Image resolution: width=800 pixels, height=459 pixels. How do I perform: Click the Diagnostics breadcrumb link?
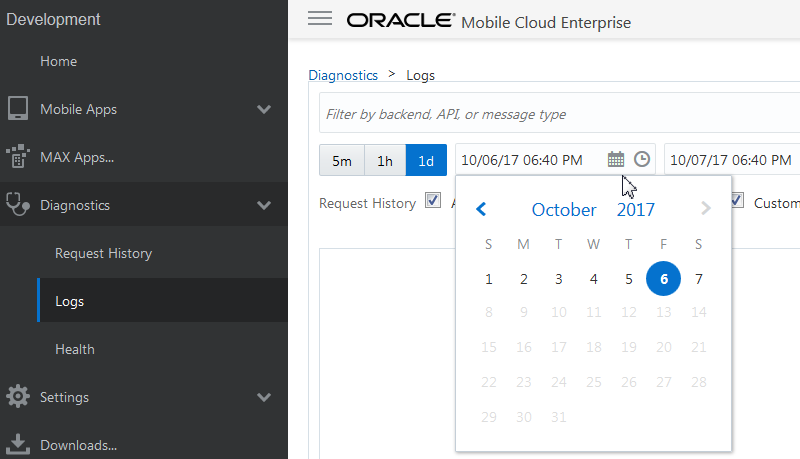click(343, 75)
